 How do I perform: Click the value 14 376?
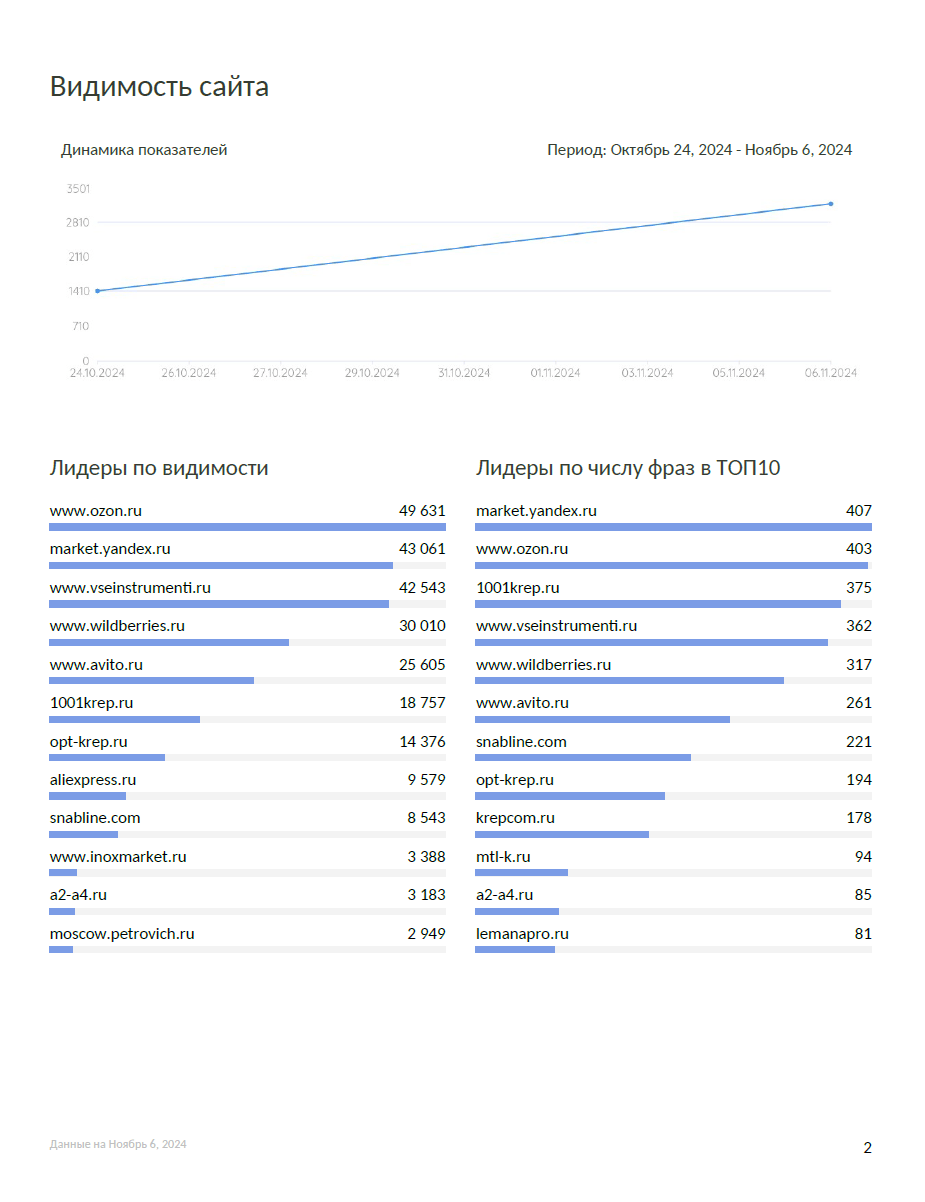click(422, 742)
